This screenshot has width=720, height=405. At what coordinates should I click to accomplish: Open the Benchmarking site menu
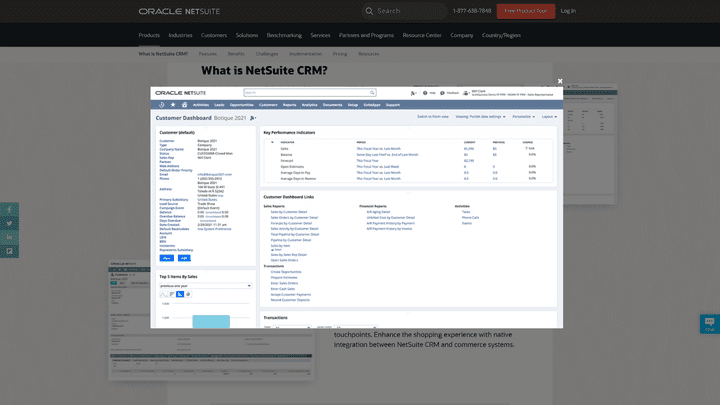284,35
